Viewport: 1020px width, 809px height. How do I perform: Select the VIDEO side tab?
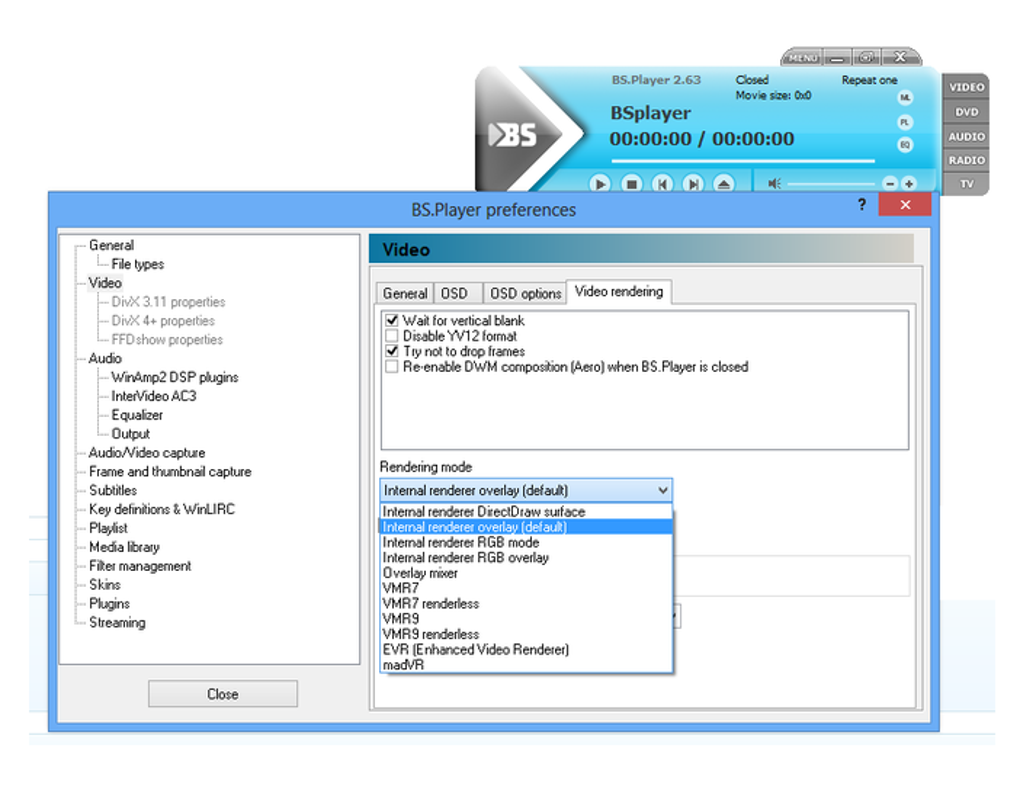click(x=966, y=87)
